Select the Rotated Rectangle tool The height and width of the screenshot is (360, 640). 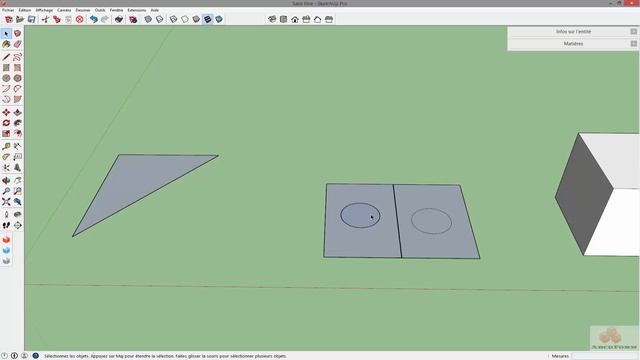[x=17, y=68]
